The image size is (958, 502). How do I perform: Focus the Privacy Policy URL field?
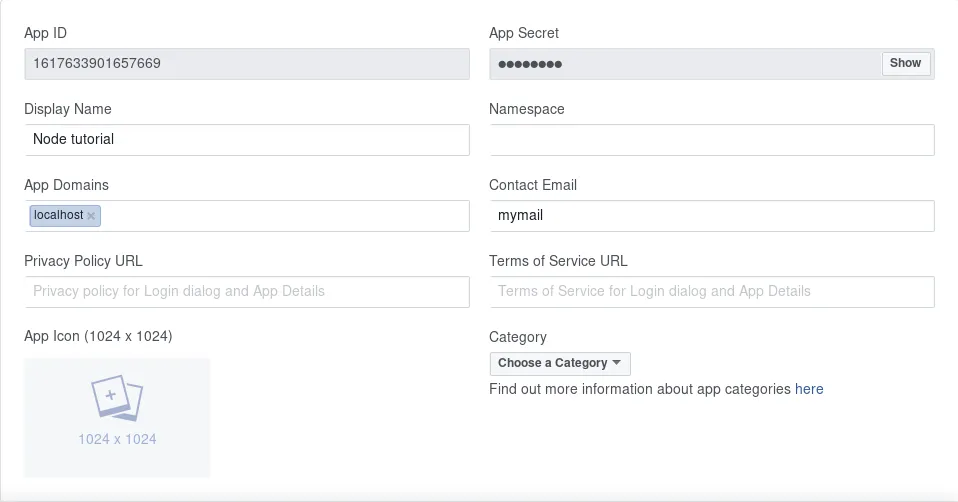(x=247, y=292)
